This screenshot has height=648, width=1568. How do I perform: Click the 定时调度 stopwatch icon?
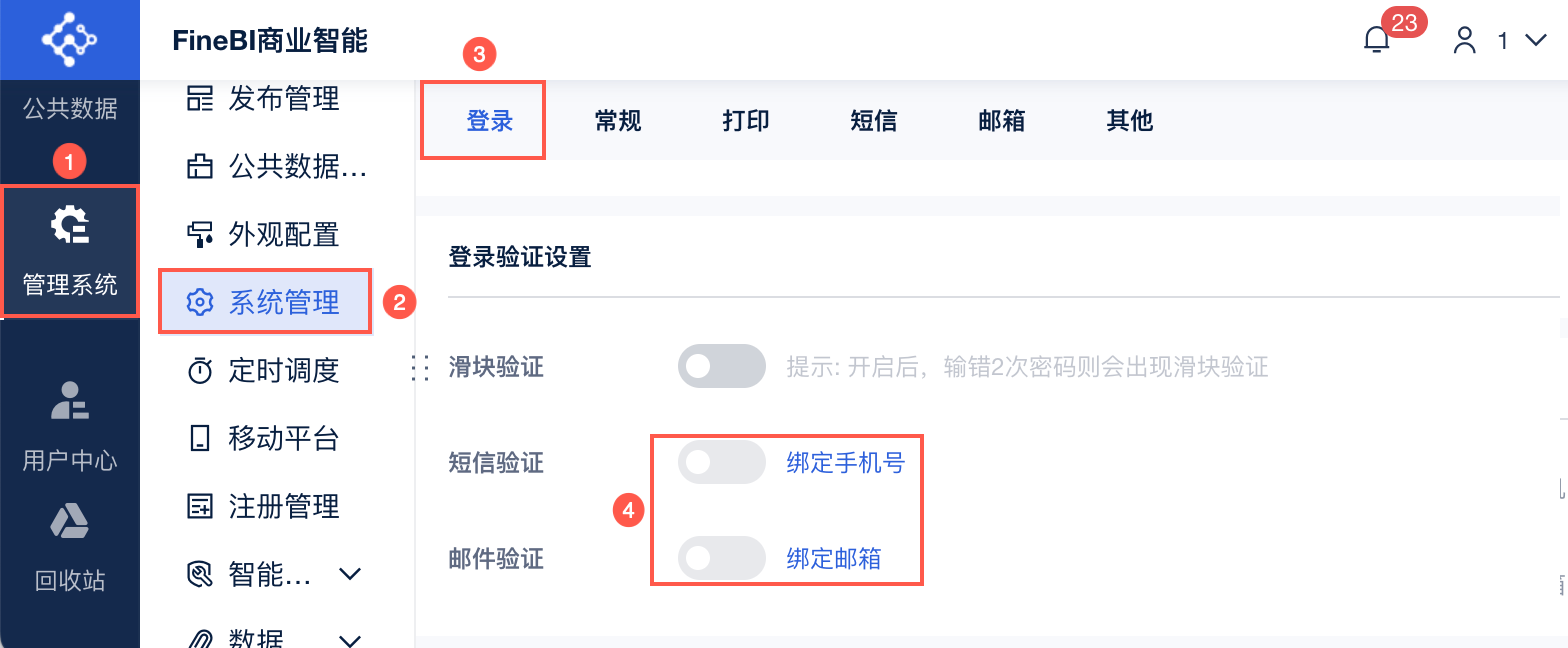[200, 371]
